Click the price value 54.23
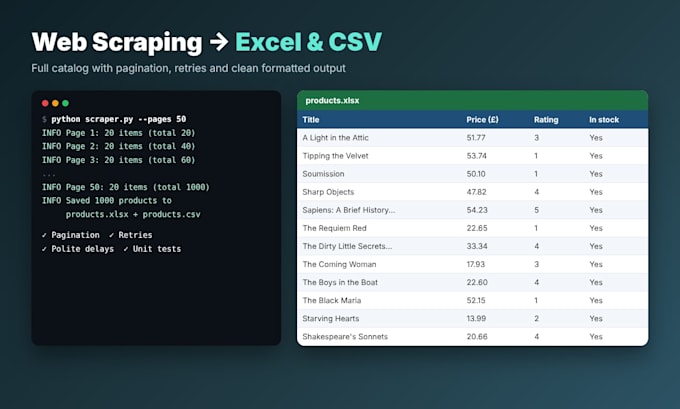This screenshot has height=409, width=680. coord(477,210)
